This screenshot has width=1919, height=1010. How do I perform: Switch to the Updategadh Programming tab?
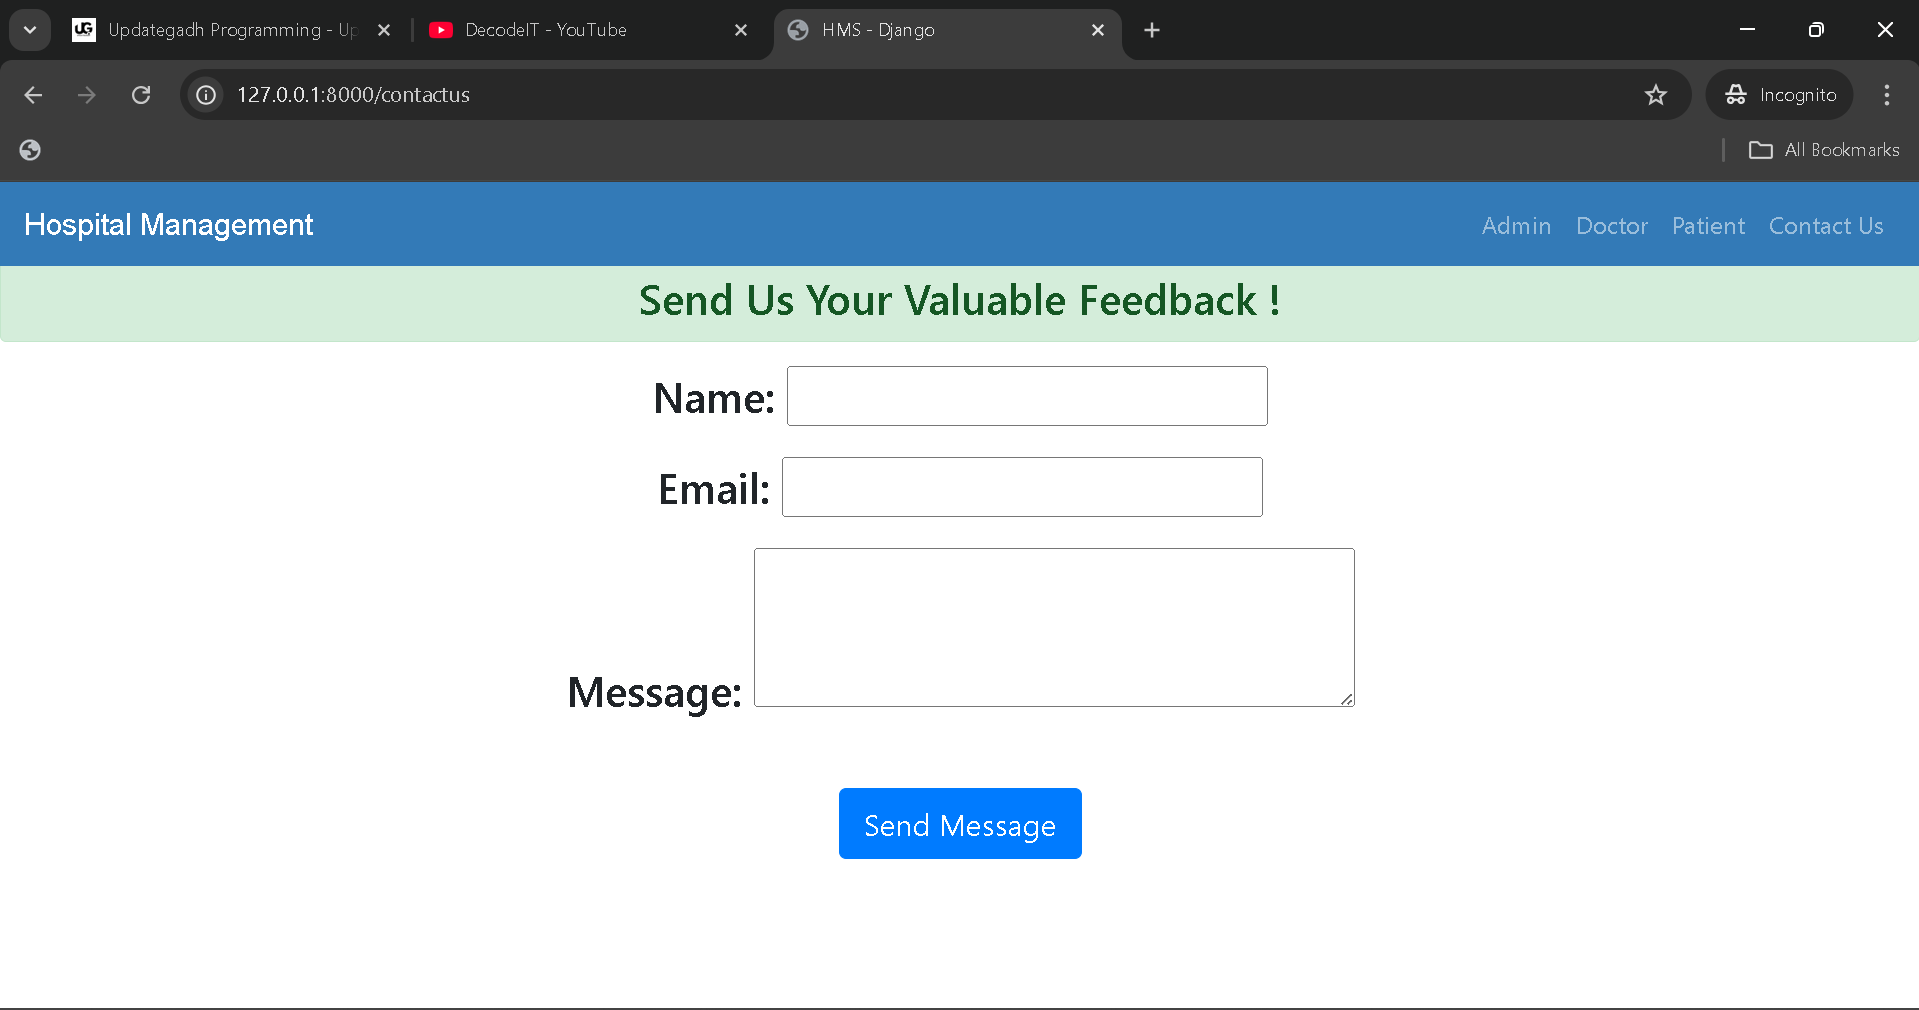230,30
